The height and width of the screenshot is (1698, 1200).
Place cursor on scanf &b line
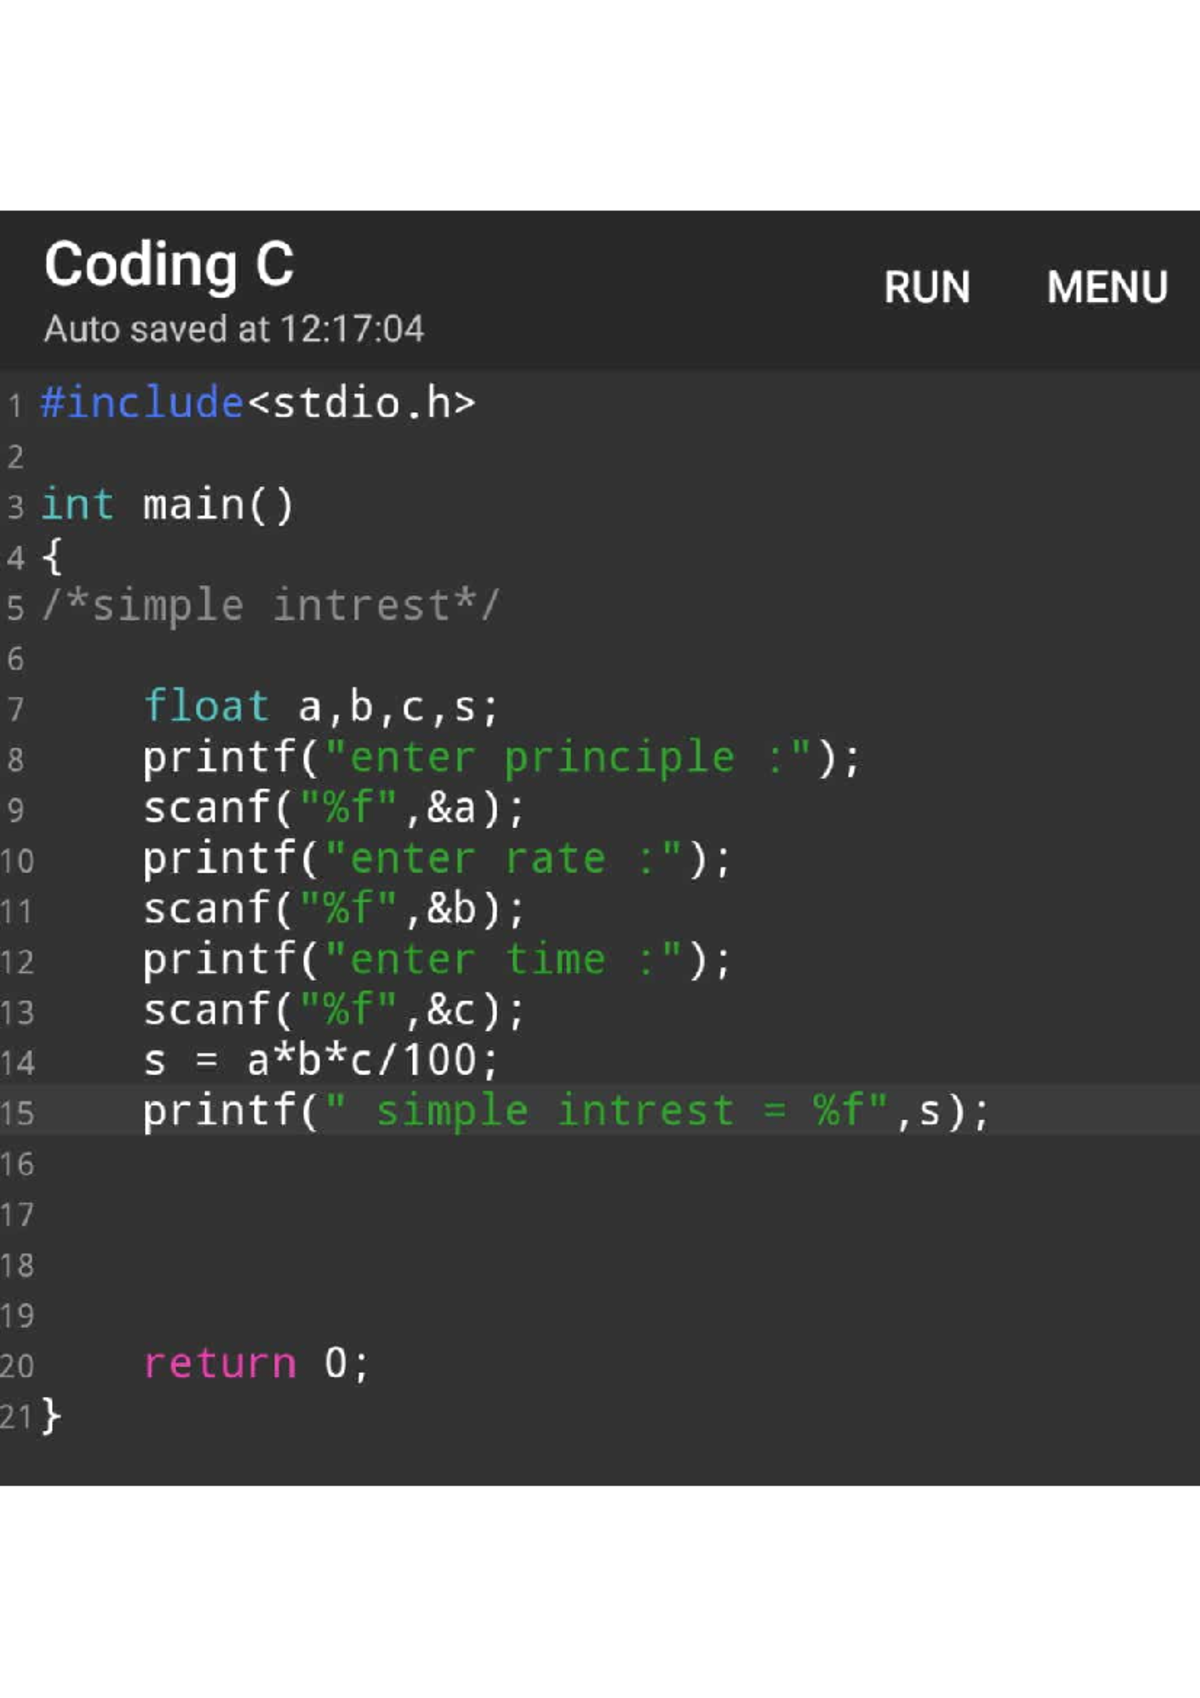coord(333,909)
